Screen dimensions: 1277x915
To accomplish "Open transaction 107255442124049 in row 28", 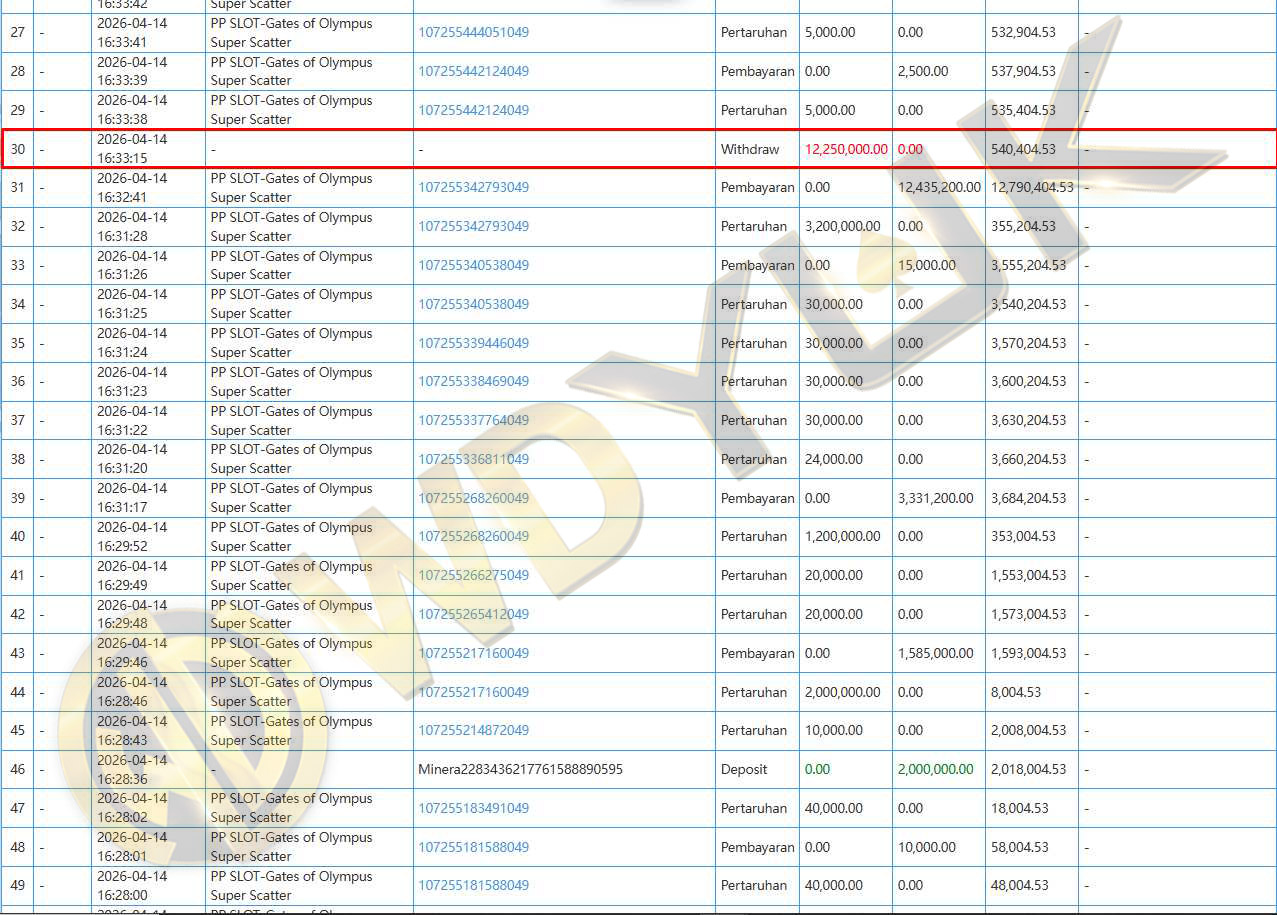I will pyautogui.click(x=473, y=71).
